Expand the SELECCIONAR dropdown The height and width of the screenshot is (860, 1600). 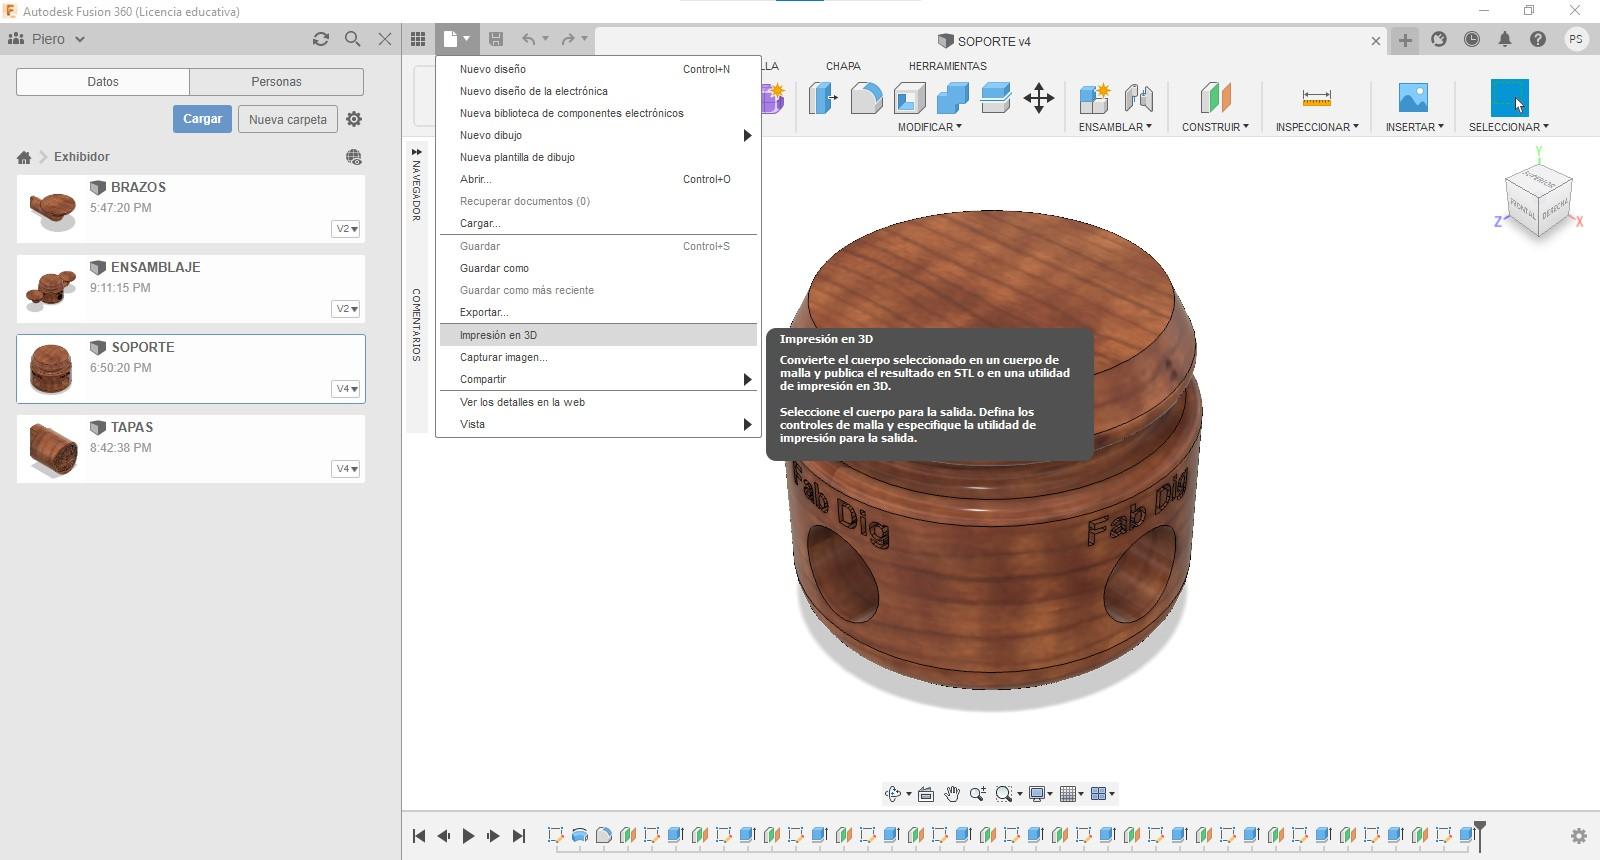coord(1509,127)
